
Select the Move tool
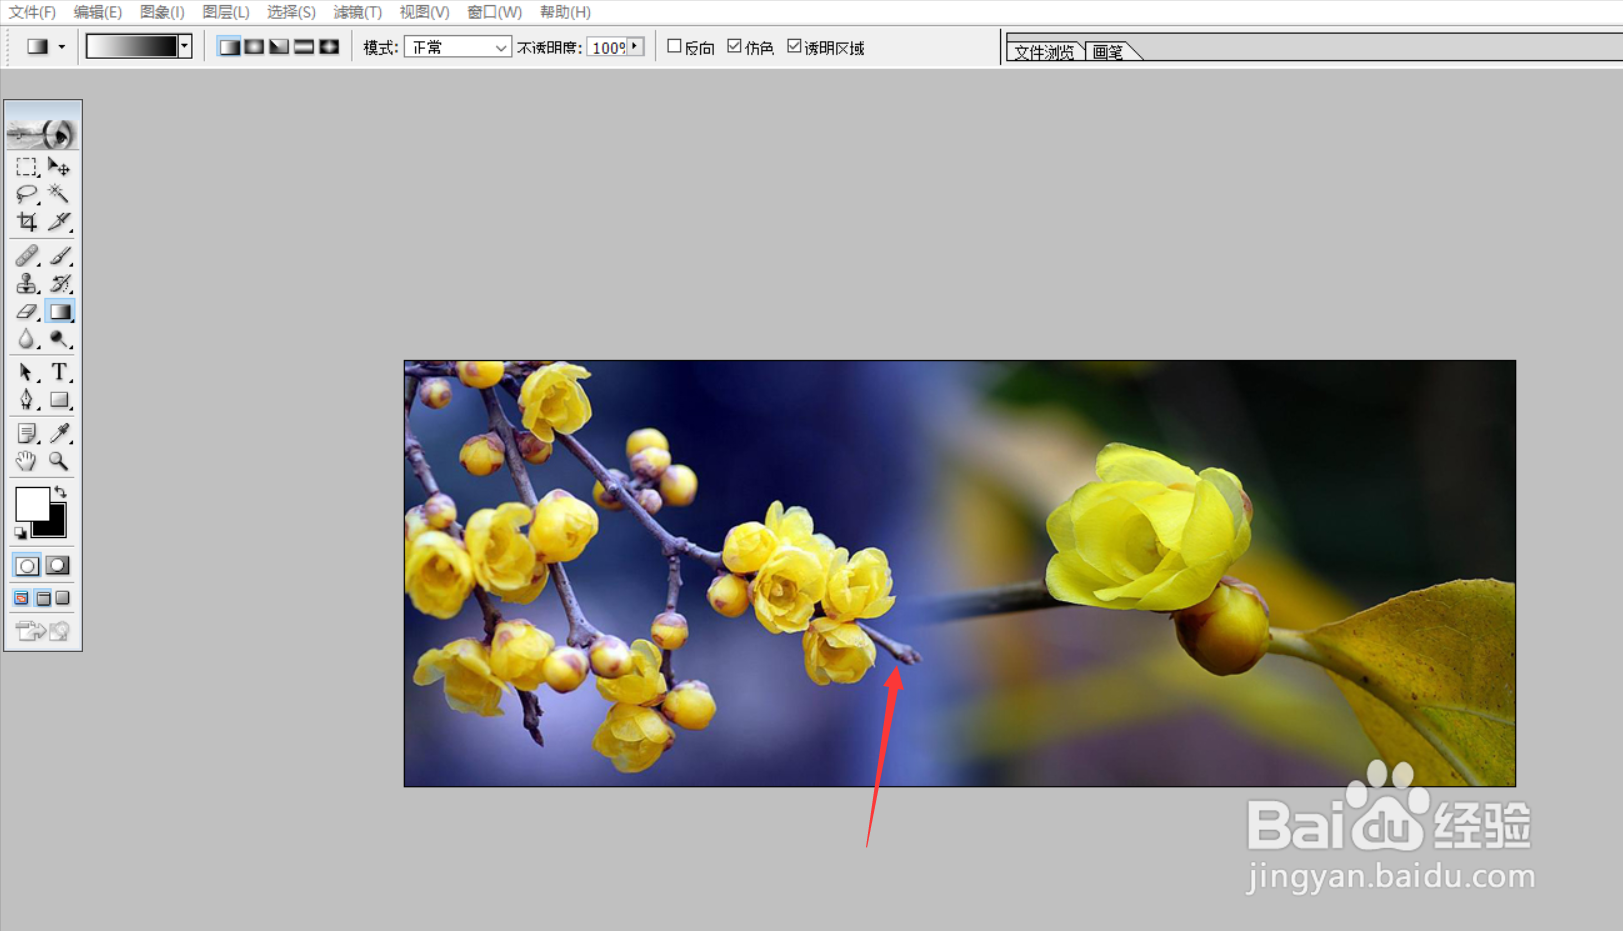tap(59, 167)
